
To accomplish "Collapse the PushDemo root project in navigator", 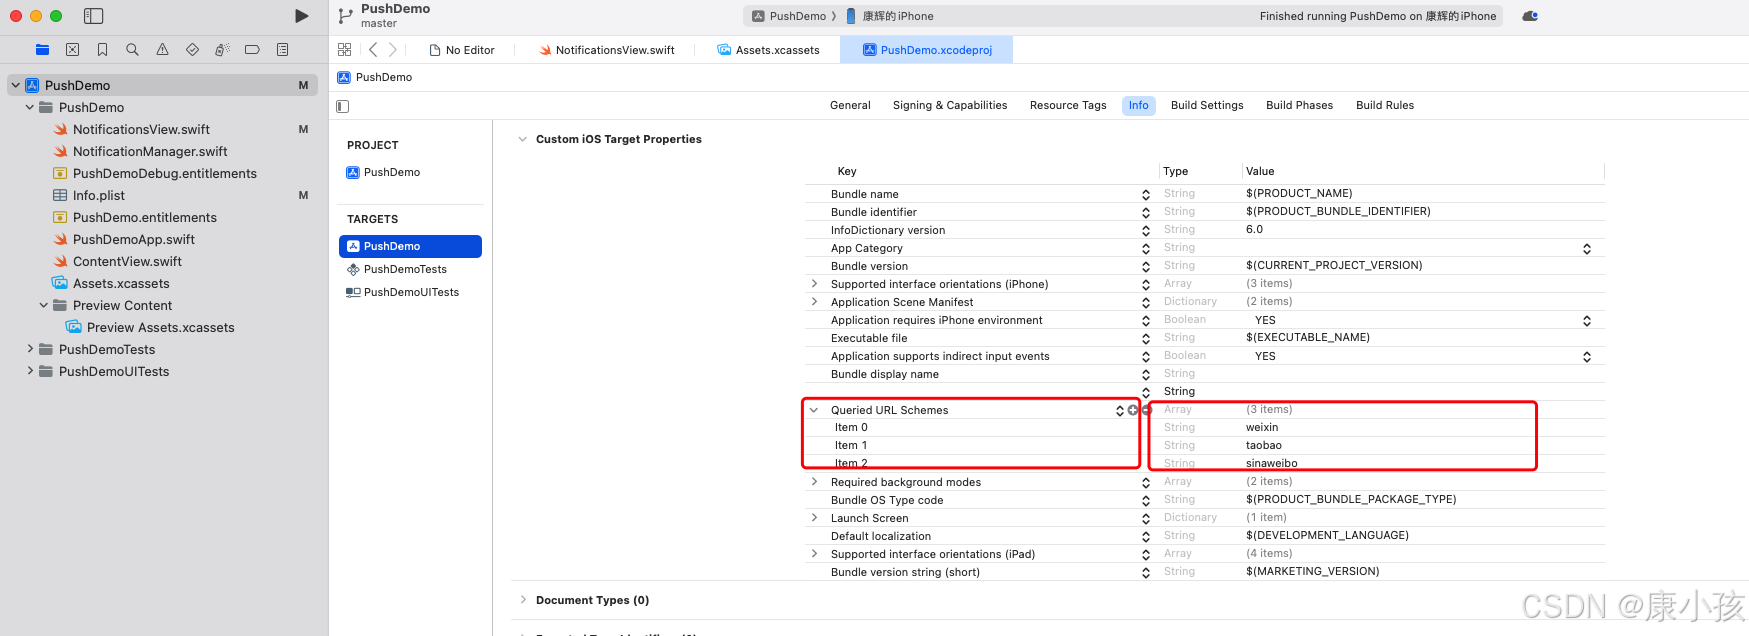I will [16, 85].
